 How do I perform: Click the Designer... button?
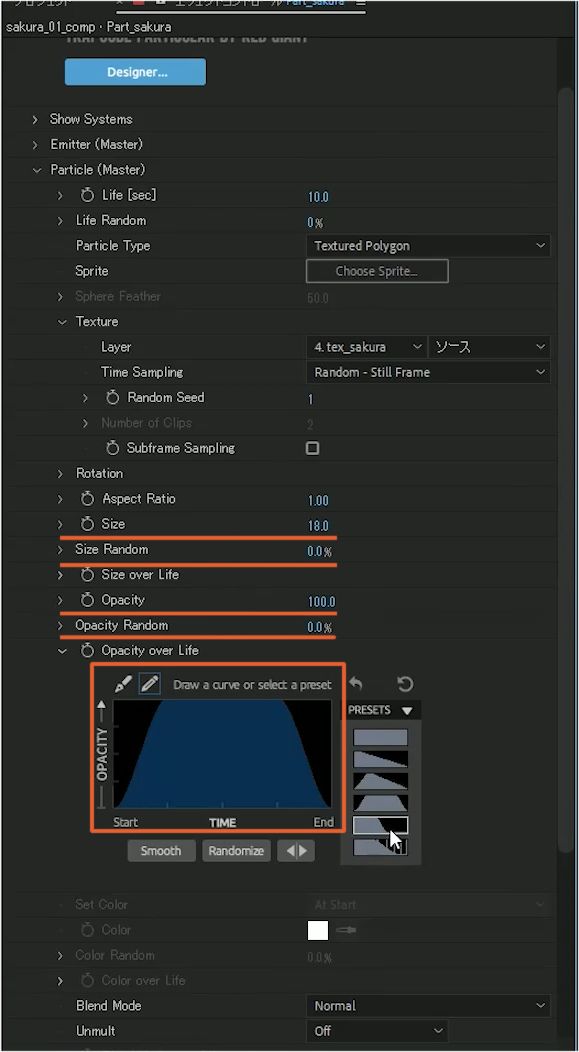[136, 72]
